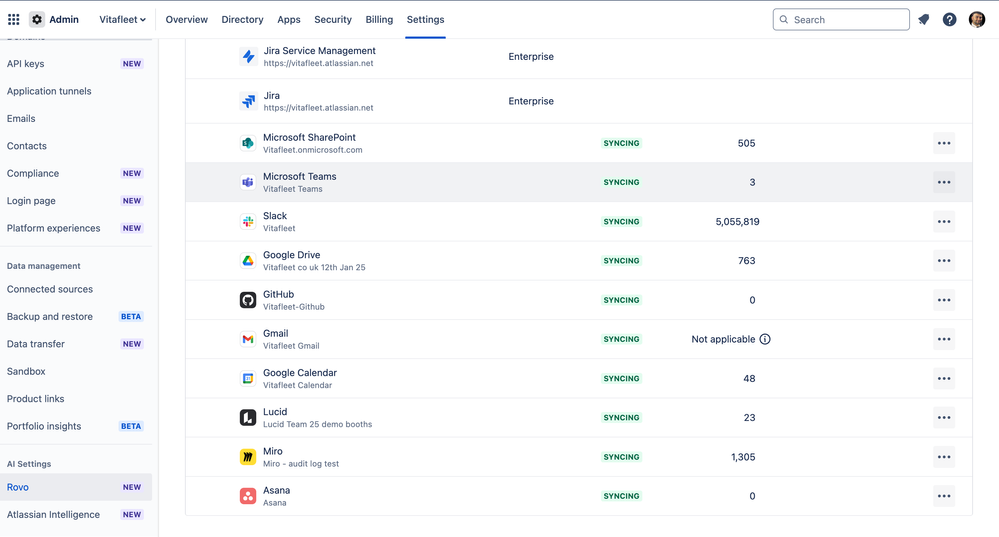Screen dimensions: 999x537
Task: Click the SharePoint count 505
Action: pos(746,143)
